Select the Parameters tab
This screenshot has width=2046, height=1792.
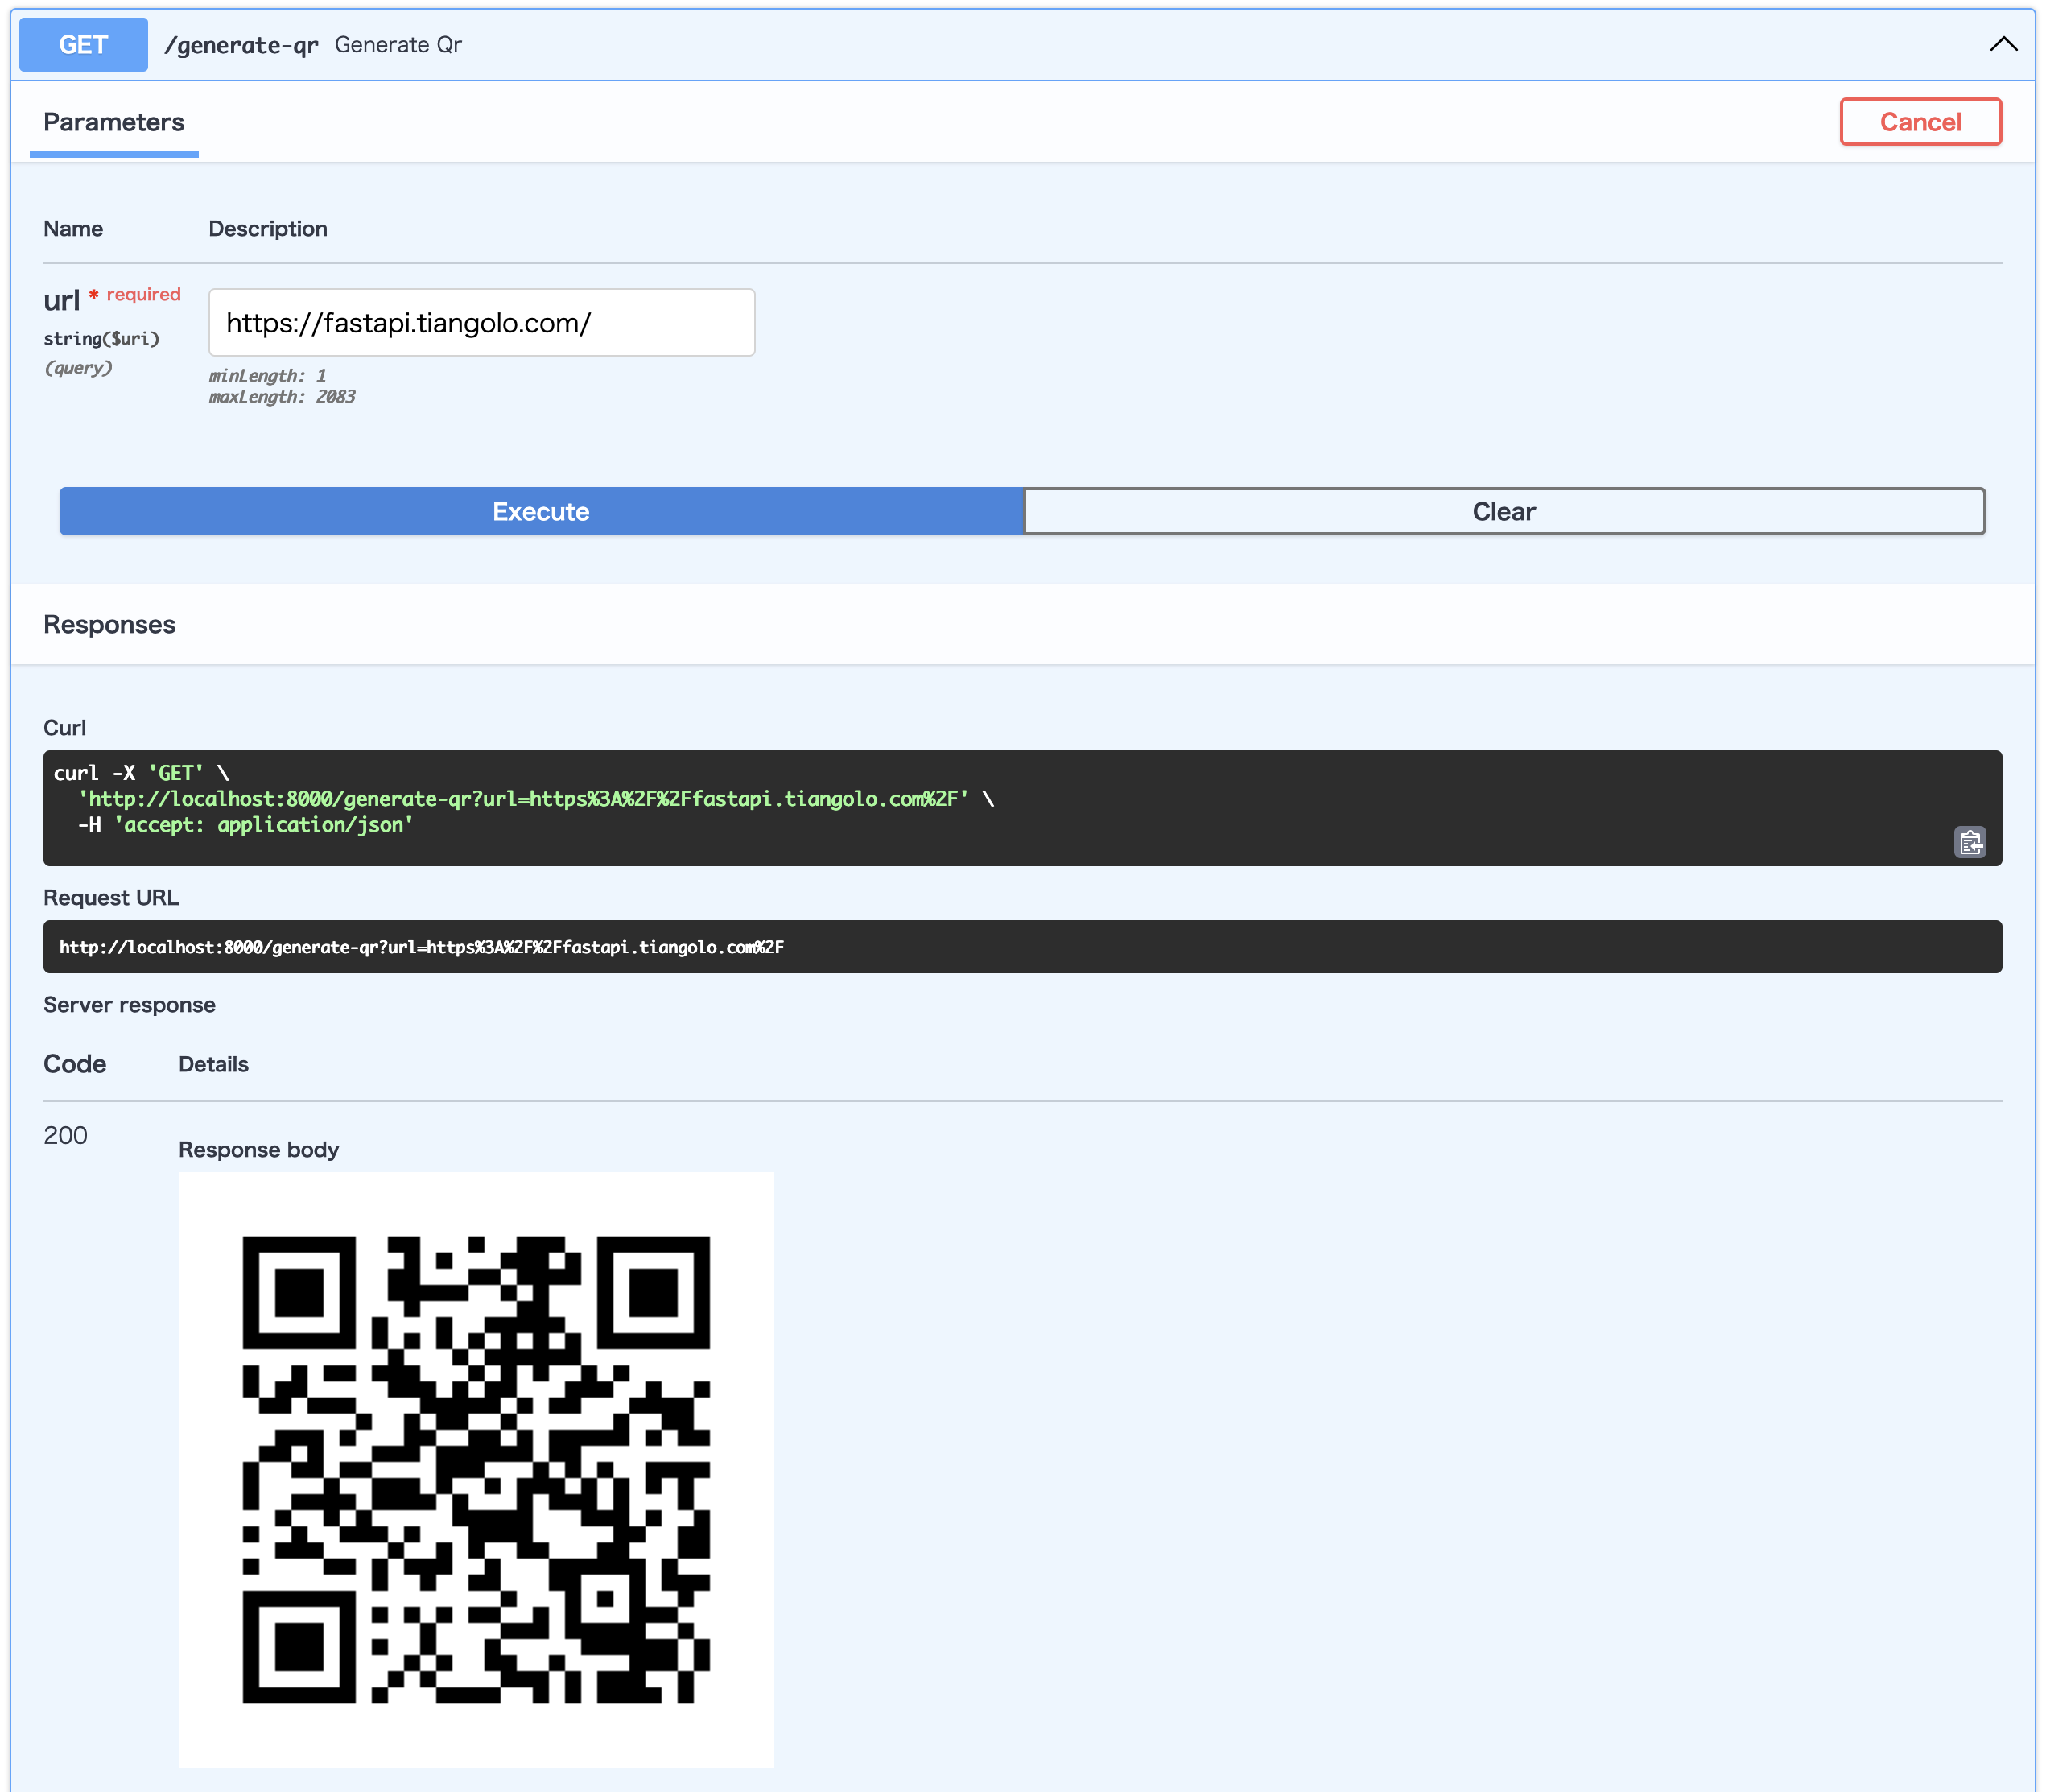(x=114, y=122)
